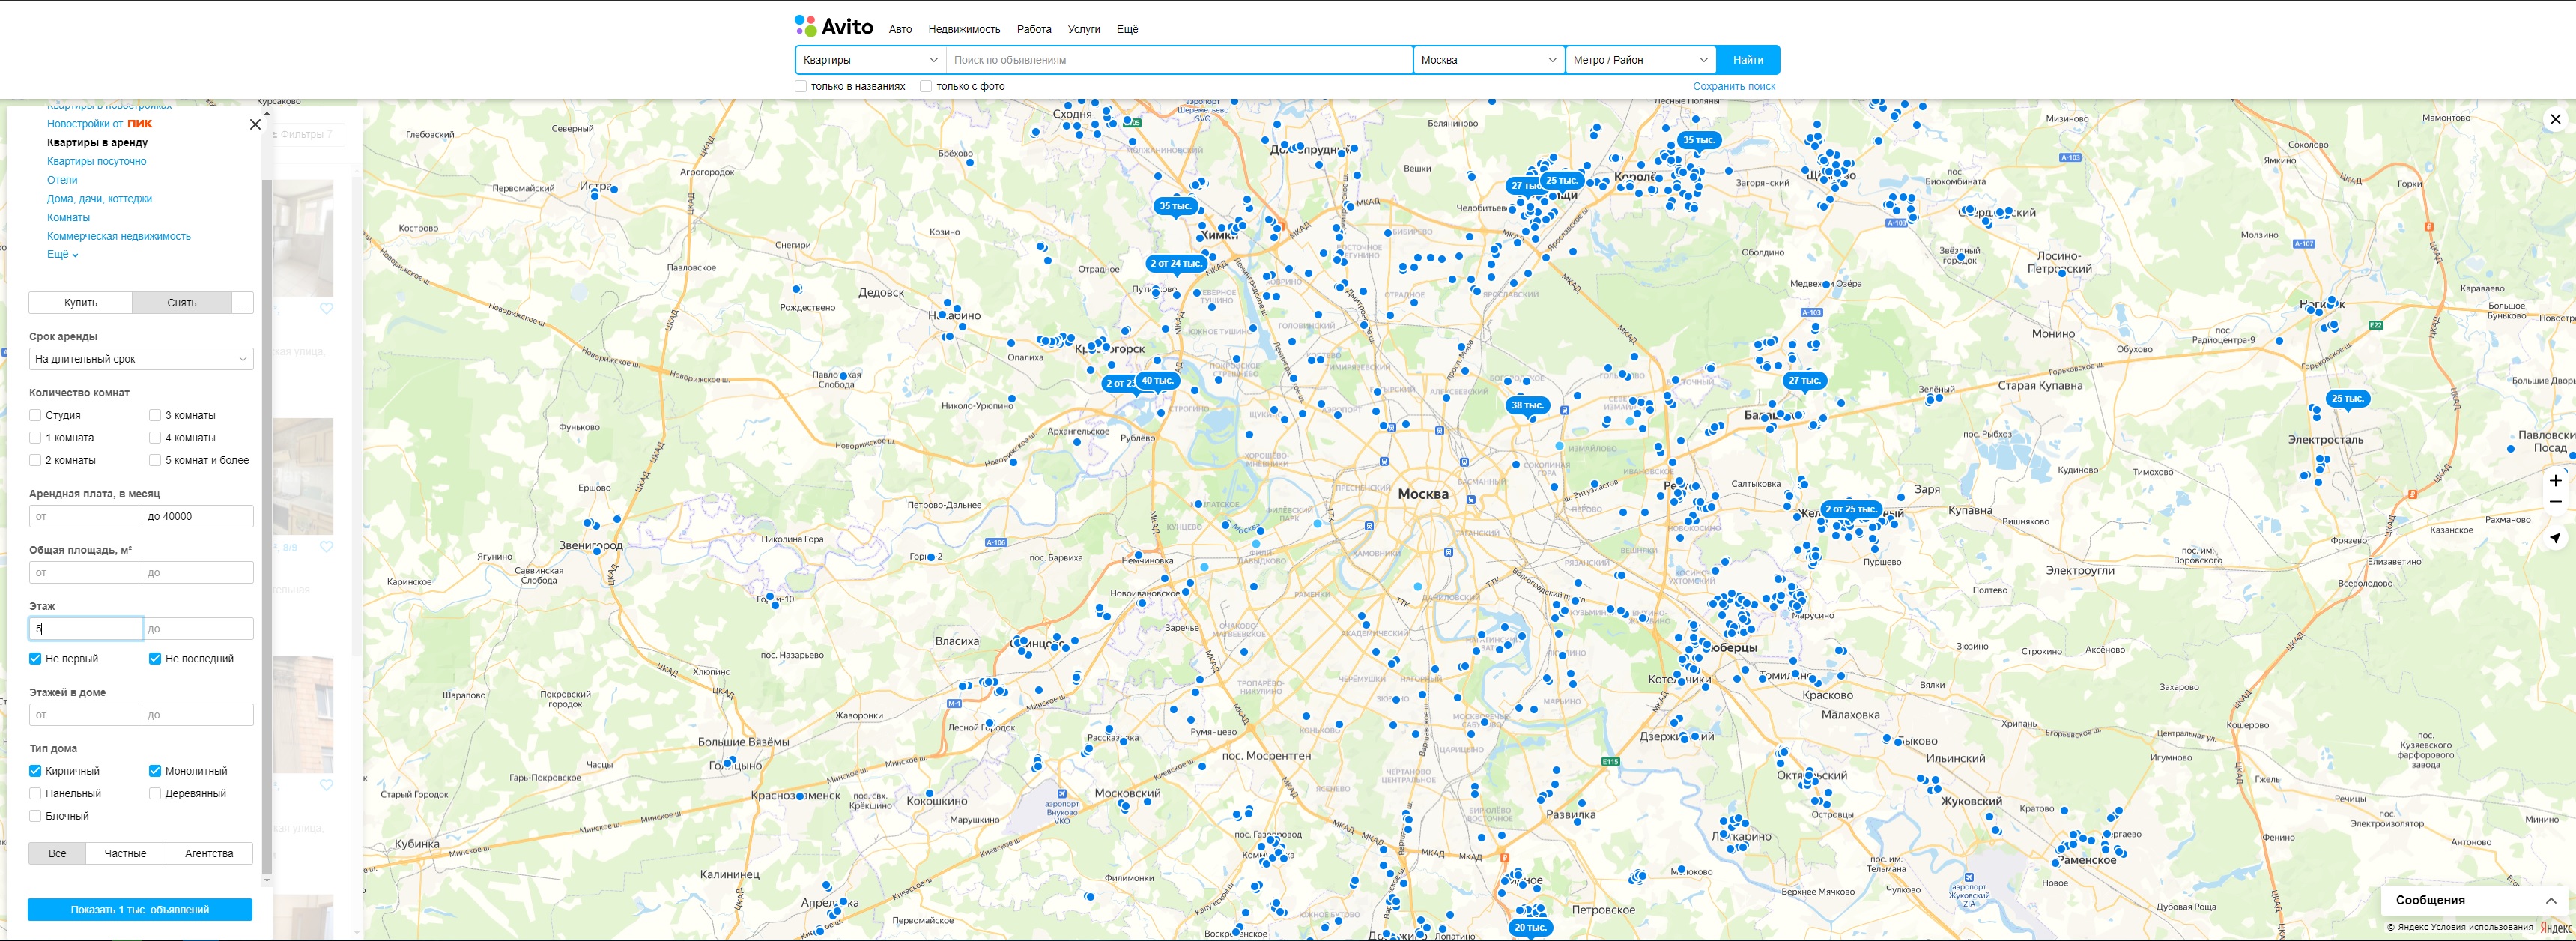Open the Квартиры category dropdown
Screen dimensions: 2576x941
coord(870,60)
